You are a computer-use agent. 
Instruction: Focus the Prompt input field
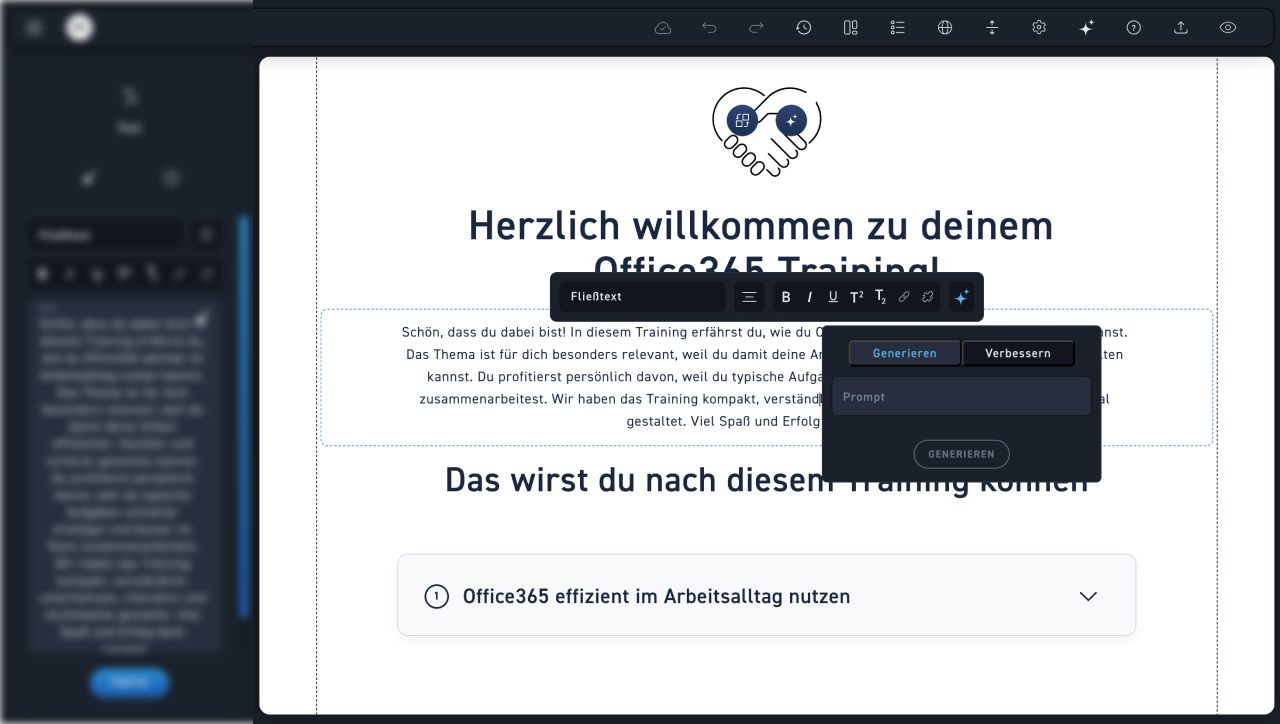(x=961, y=397)
